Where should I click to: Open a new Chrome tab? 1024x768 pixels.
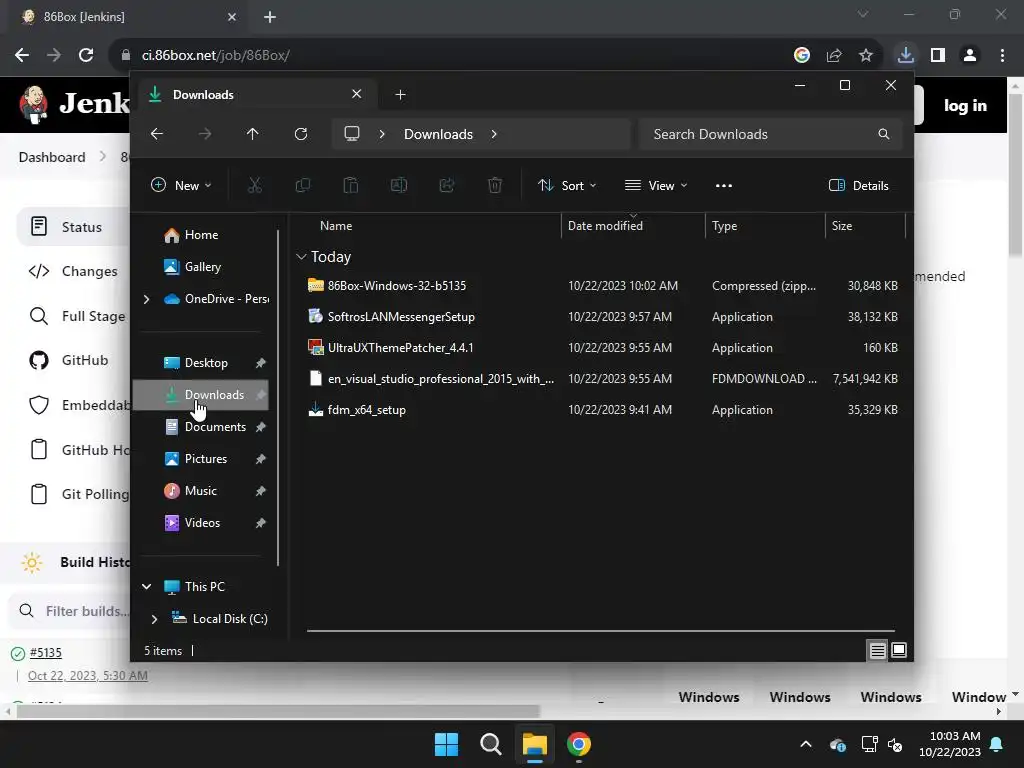pos(270,17)
